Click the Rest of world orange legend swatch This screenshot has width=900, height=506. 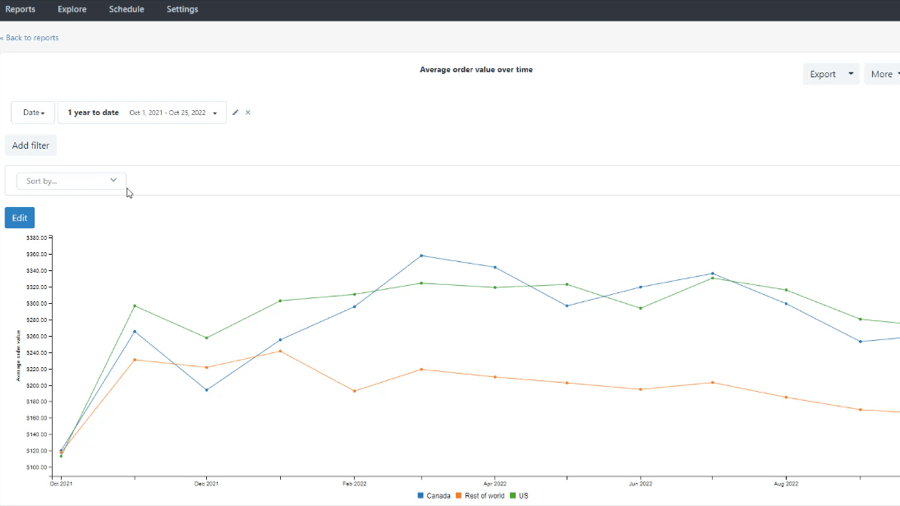tap(458, 496)
